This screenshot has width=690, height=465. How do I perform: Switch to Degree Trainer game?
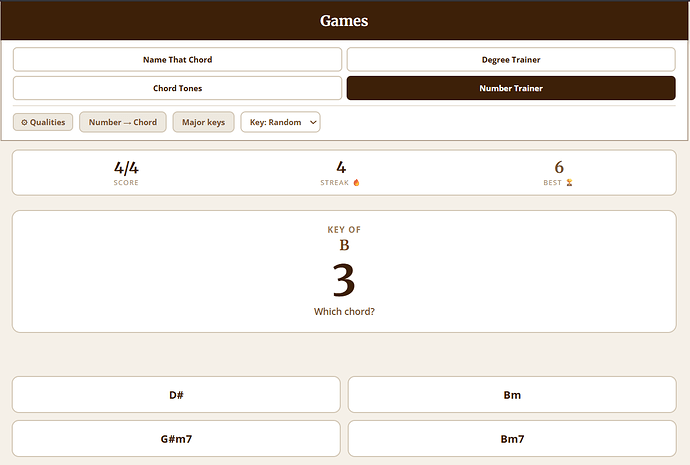(511, 59)
